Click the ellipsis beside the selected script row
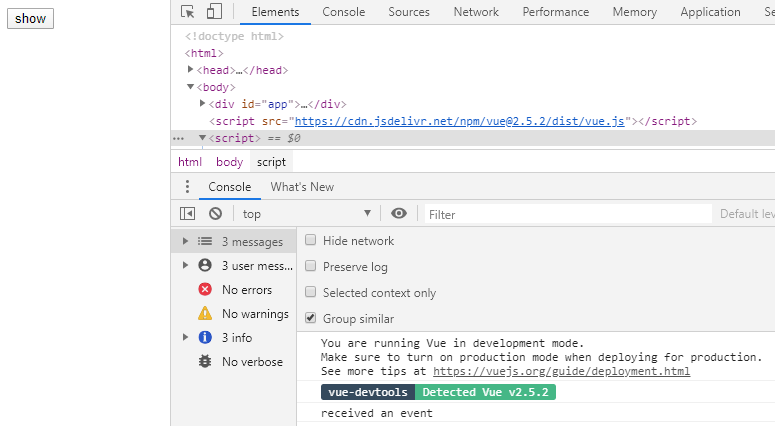The width and height of the screenshot is (775, 426). [178, 139]
